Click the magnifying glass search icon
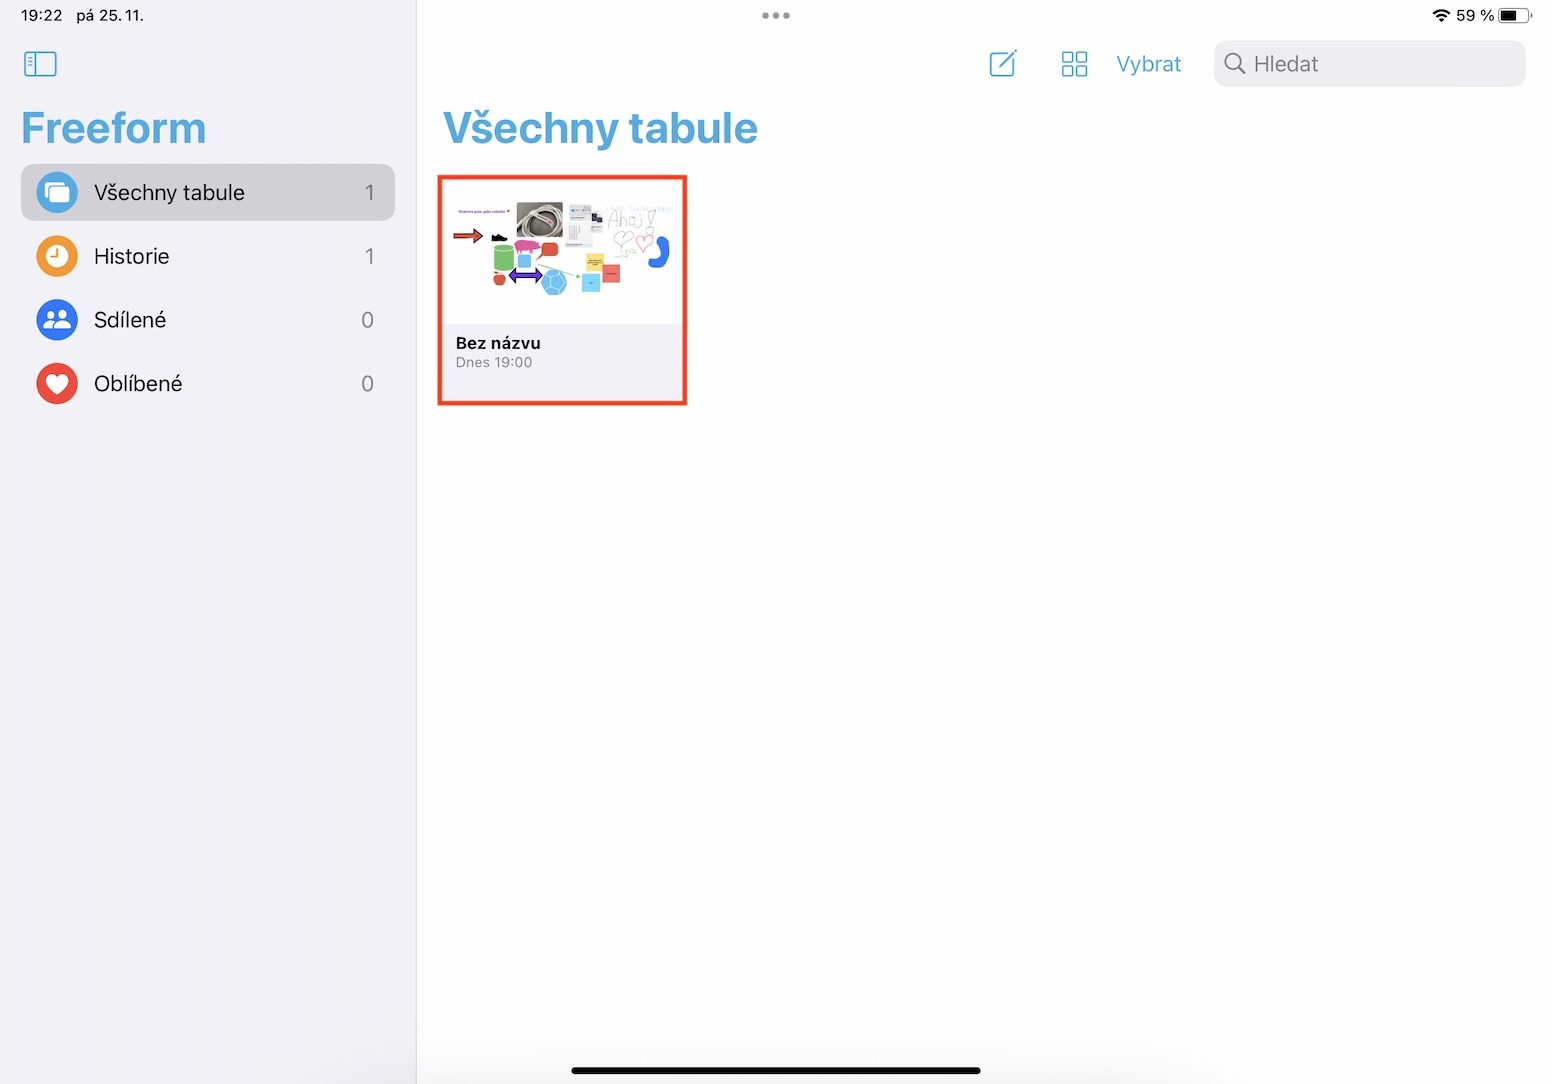Viewport: 1552px width, 1084px height. pyautogui.click(x=1235, y=64)
